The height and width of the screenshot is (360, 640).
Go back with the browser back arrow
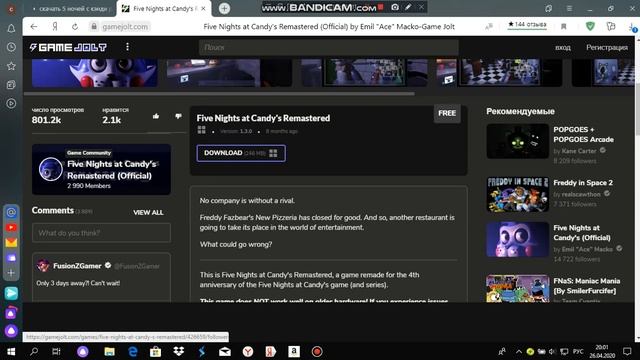pos(34,27)
